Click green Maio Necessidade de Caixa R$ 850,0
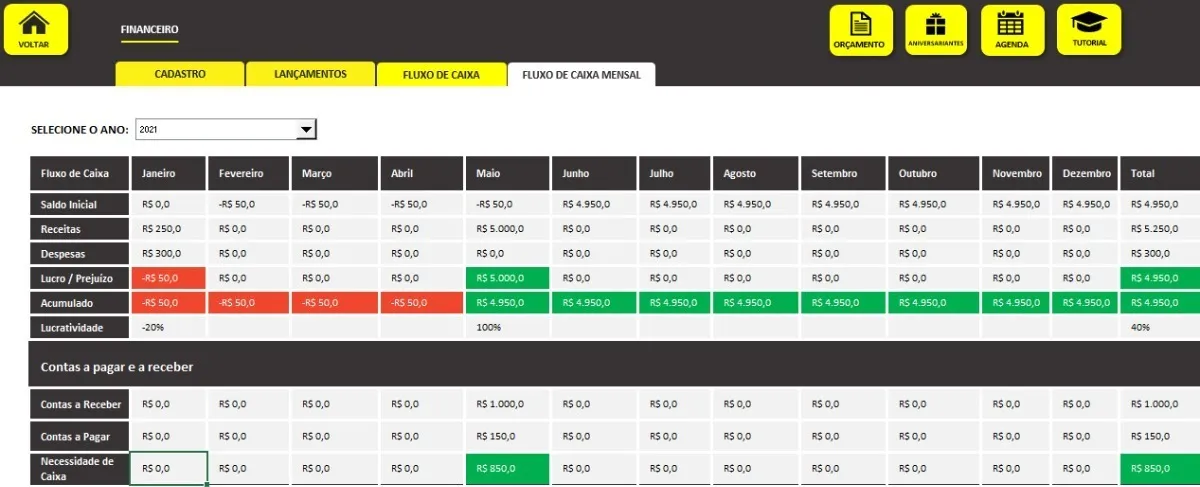The width and height of the screenshot is (1200, 487). 507,468
